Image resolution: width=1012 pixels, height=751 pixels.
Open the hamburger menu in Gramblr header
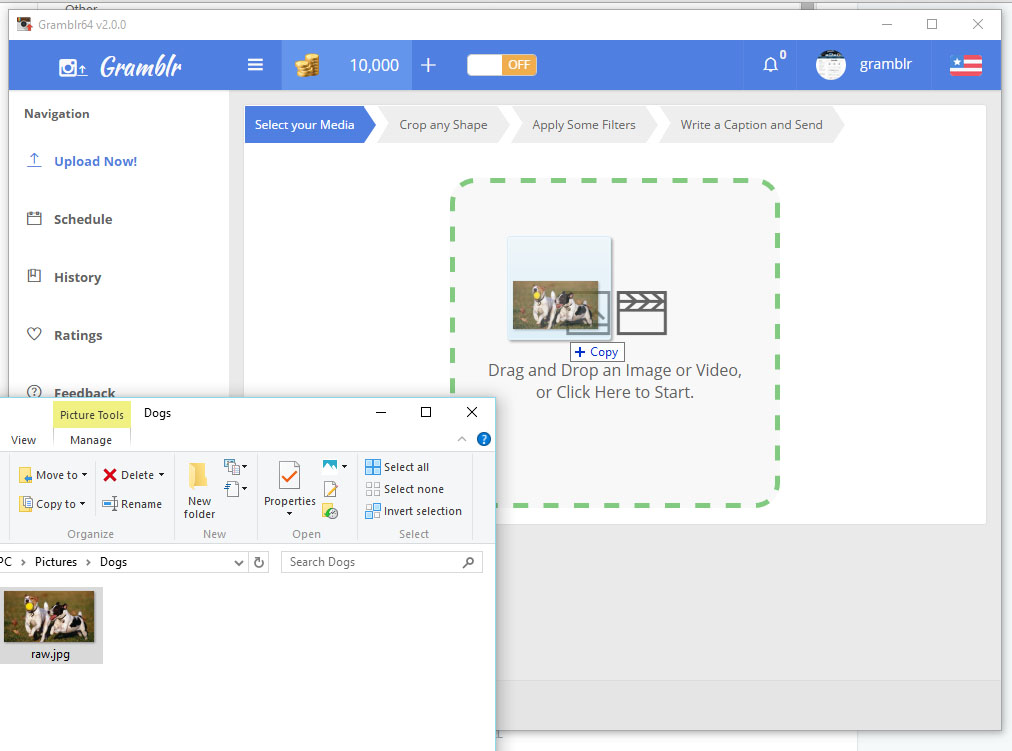tap(256, 65)
